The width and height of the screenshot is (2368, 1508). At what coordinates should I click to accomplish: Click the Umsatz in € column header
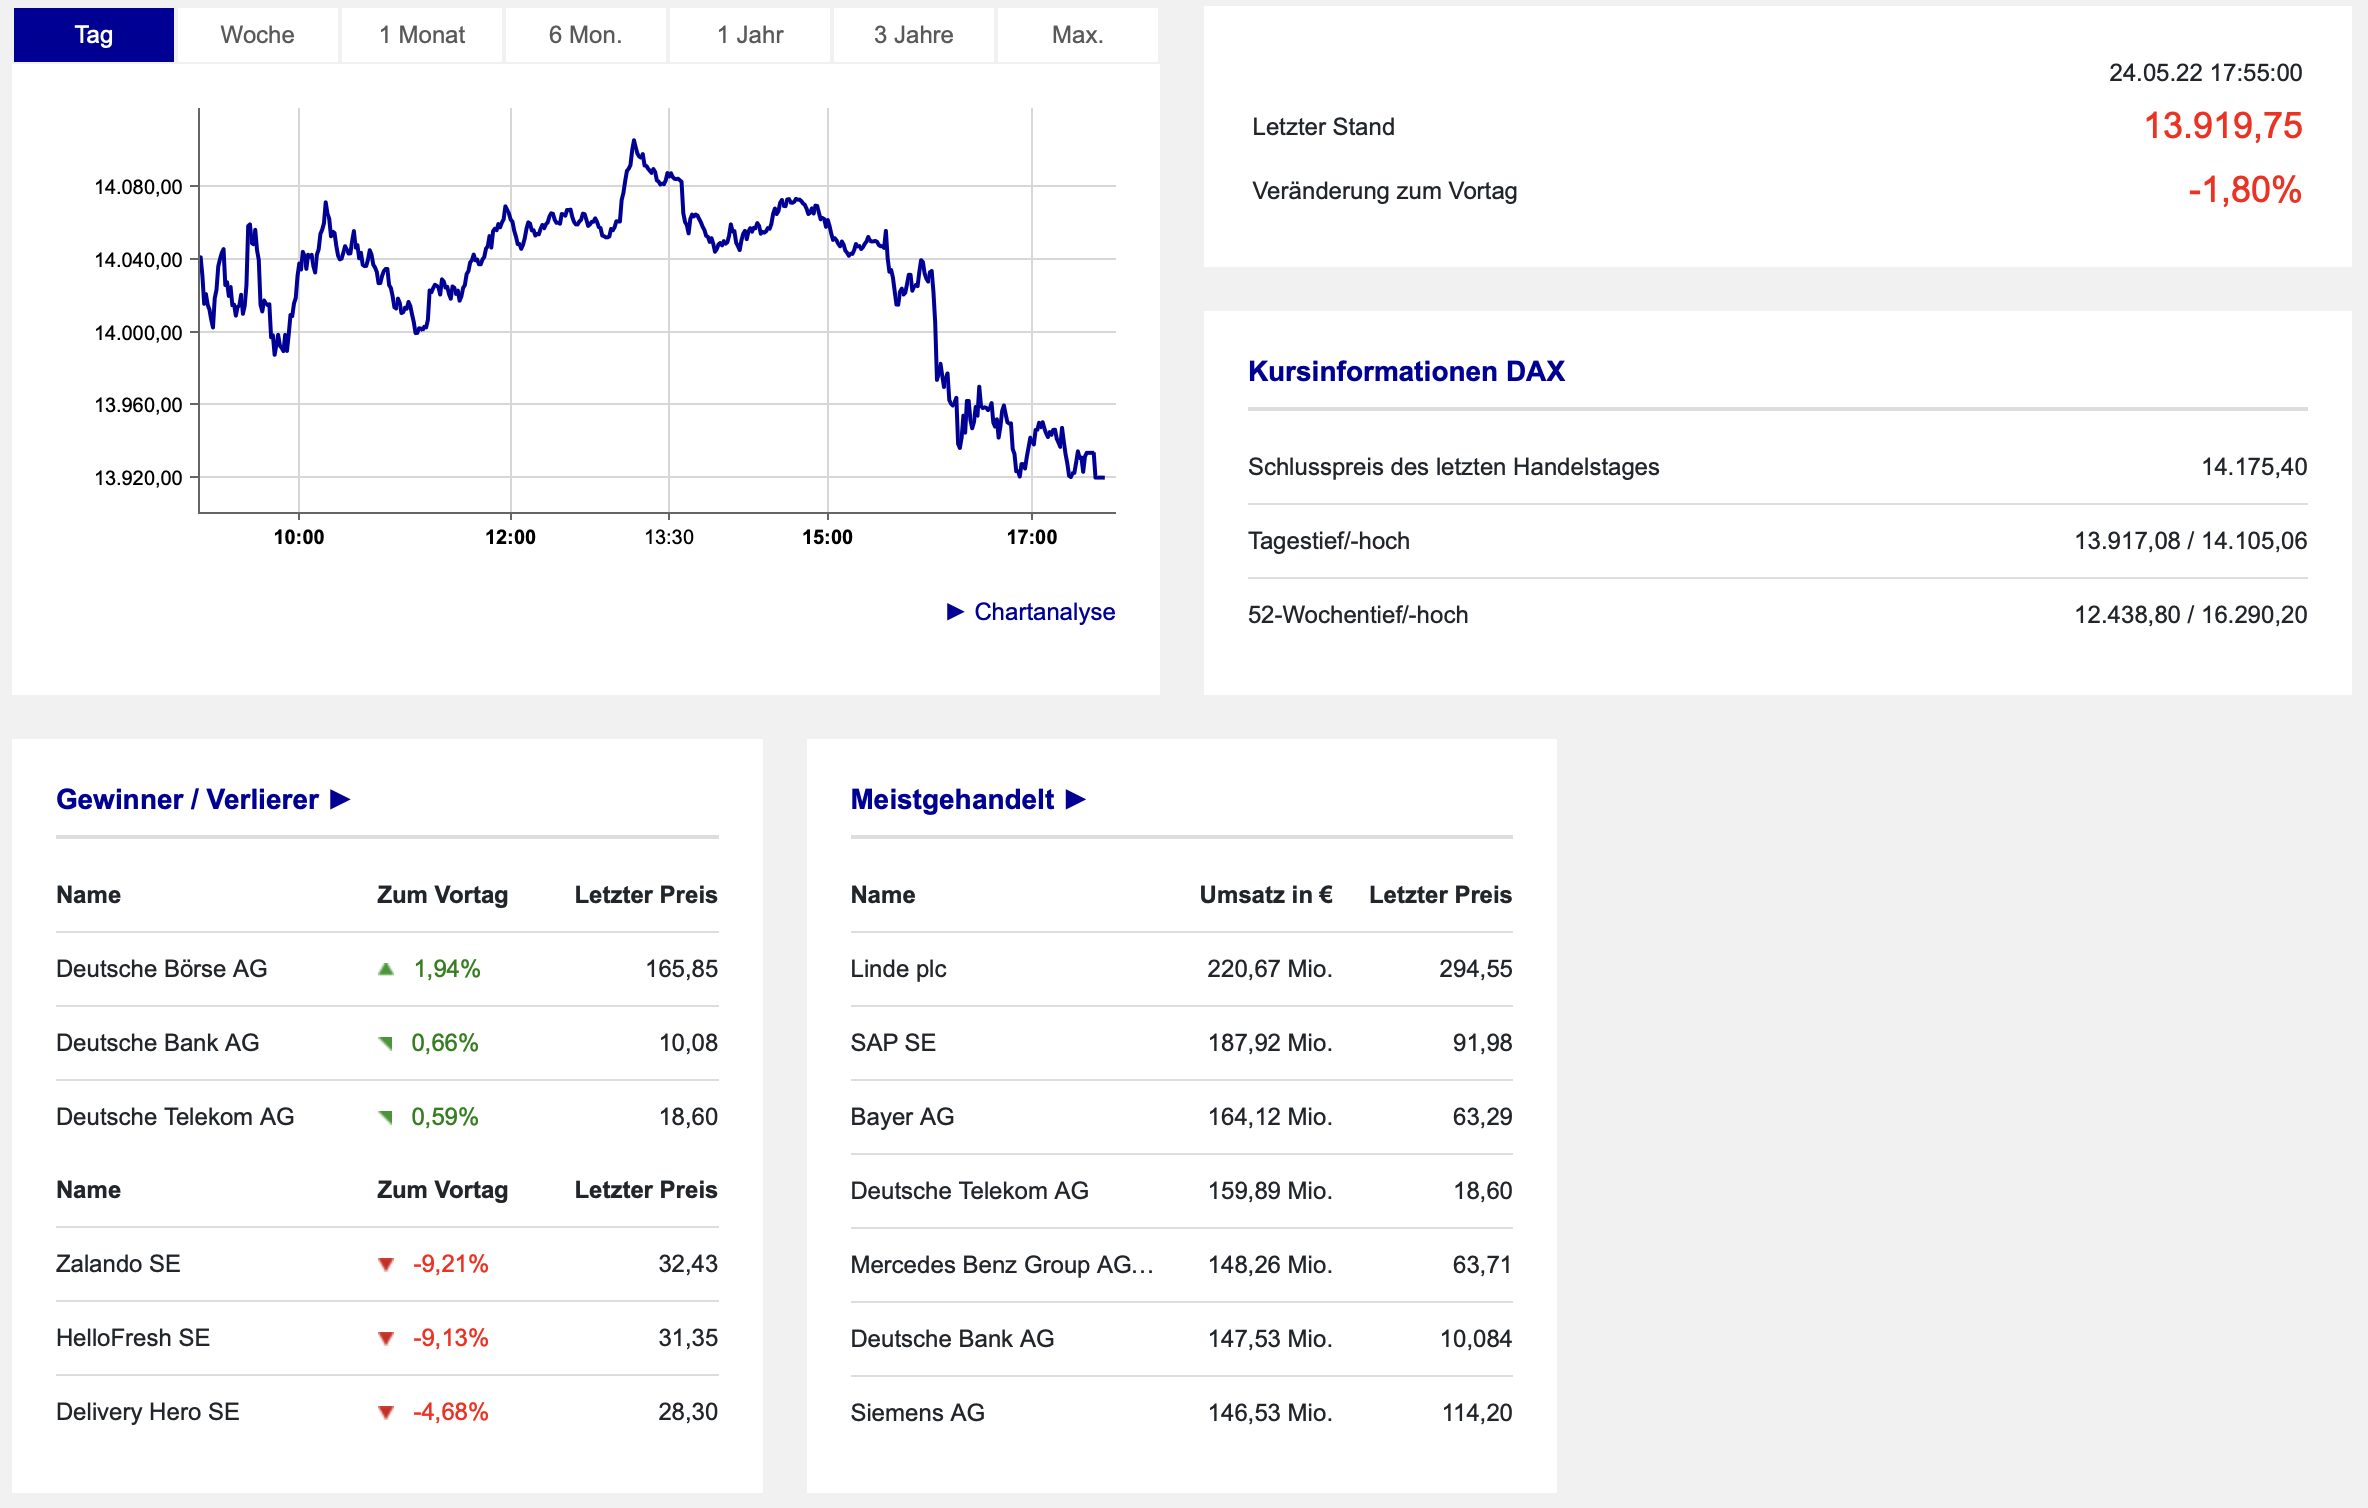[1266, 895]
